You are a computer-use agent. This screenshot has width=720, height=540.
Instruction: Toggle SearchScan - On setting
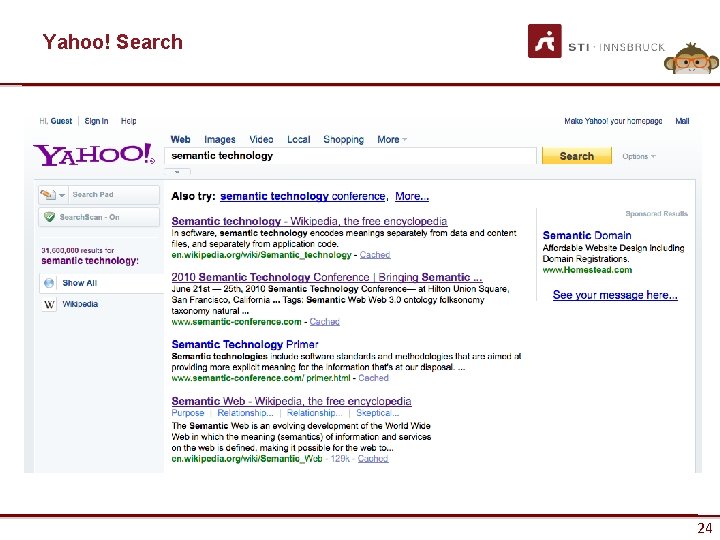tap(99, 217)
